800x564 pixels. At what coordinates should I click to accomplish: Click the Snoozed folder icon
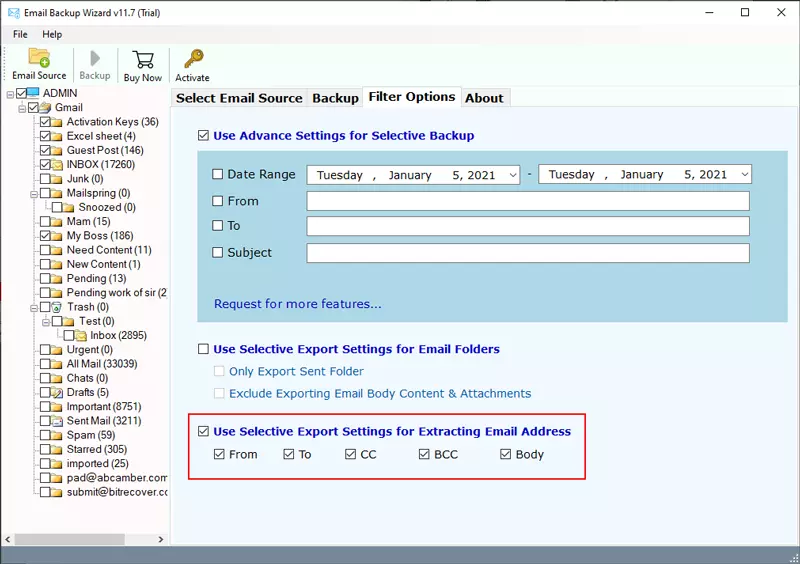click(68, 207)
